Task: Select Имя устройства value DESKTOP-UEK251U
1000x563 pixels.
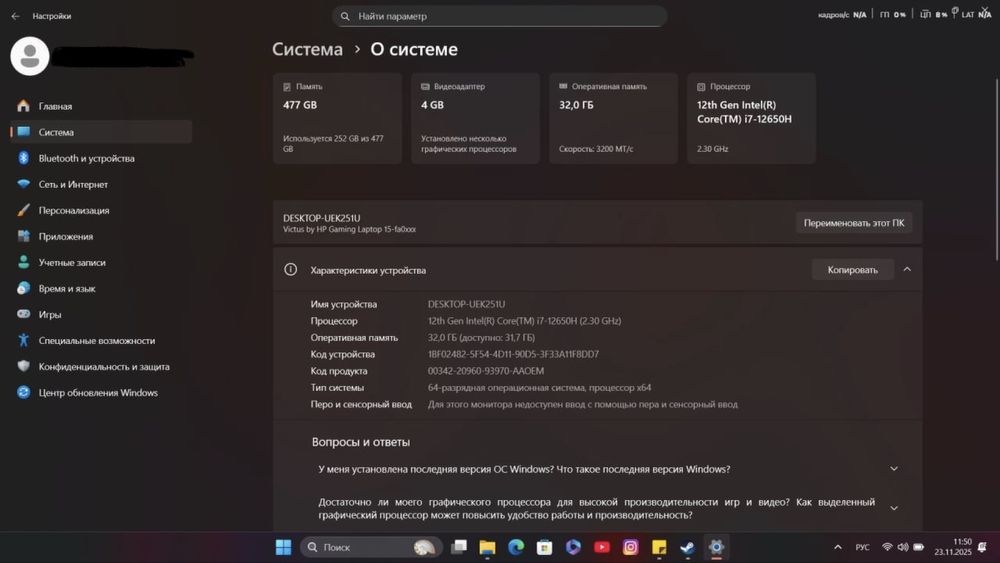Action: [466, 304]
